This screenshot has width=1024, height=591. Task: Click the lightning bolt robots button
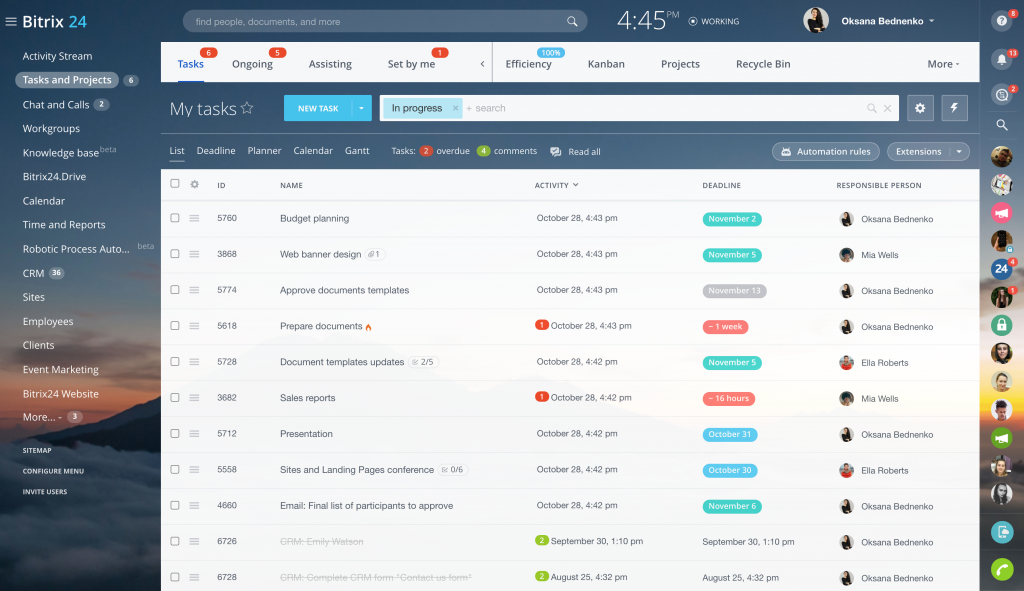pyautogui.click(x=954, y=108)
